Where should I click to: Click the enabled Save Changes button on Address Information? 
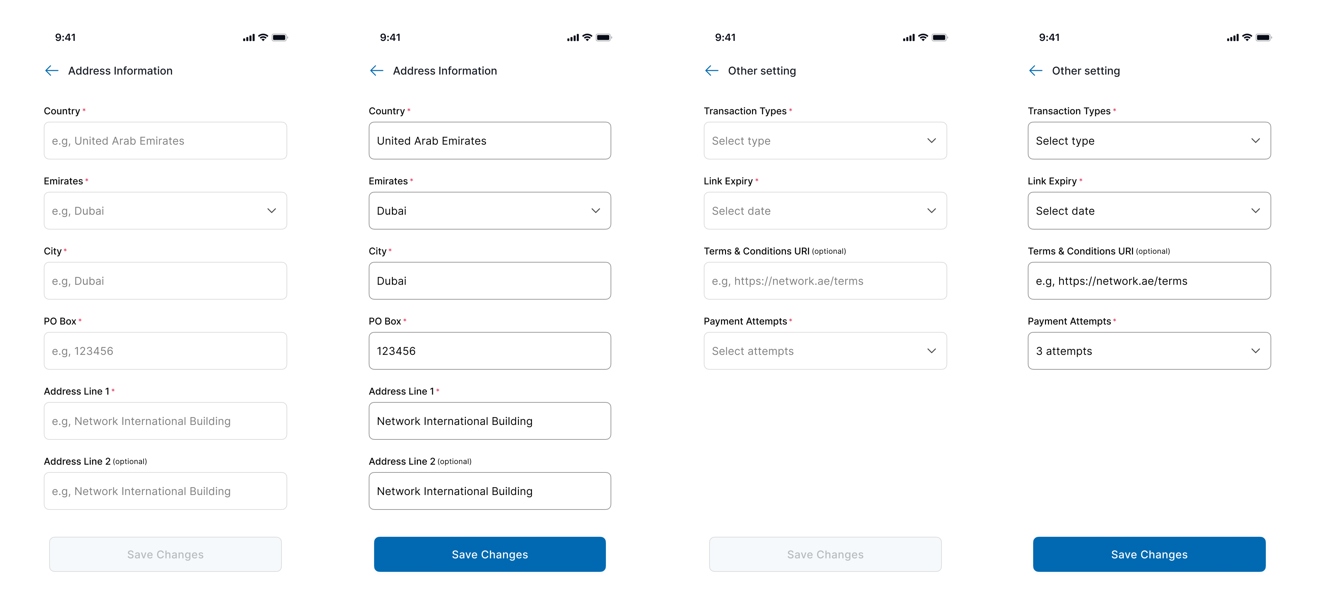(489, 554)
